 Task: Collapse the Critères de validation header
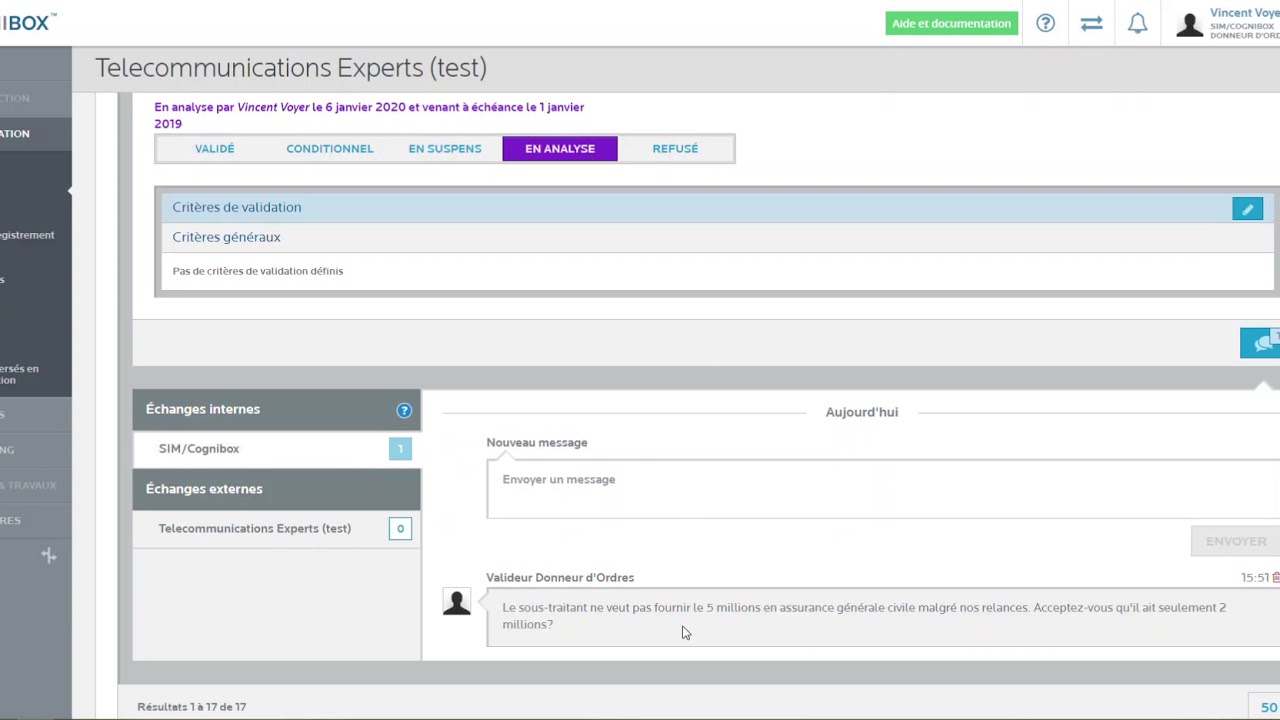tap(236, 208)
